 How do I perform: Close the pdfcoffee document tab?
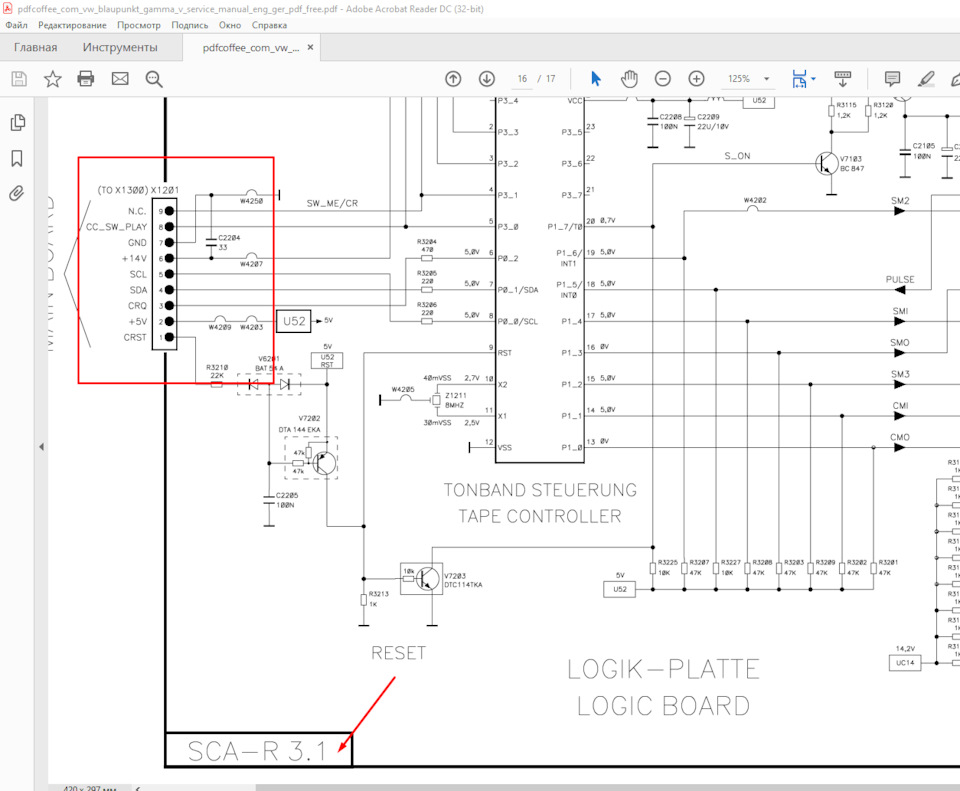pos(310,47)
